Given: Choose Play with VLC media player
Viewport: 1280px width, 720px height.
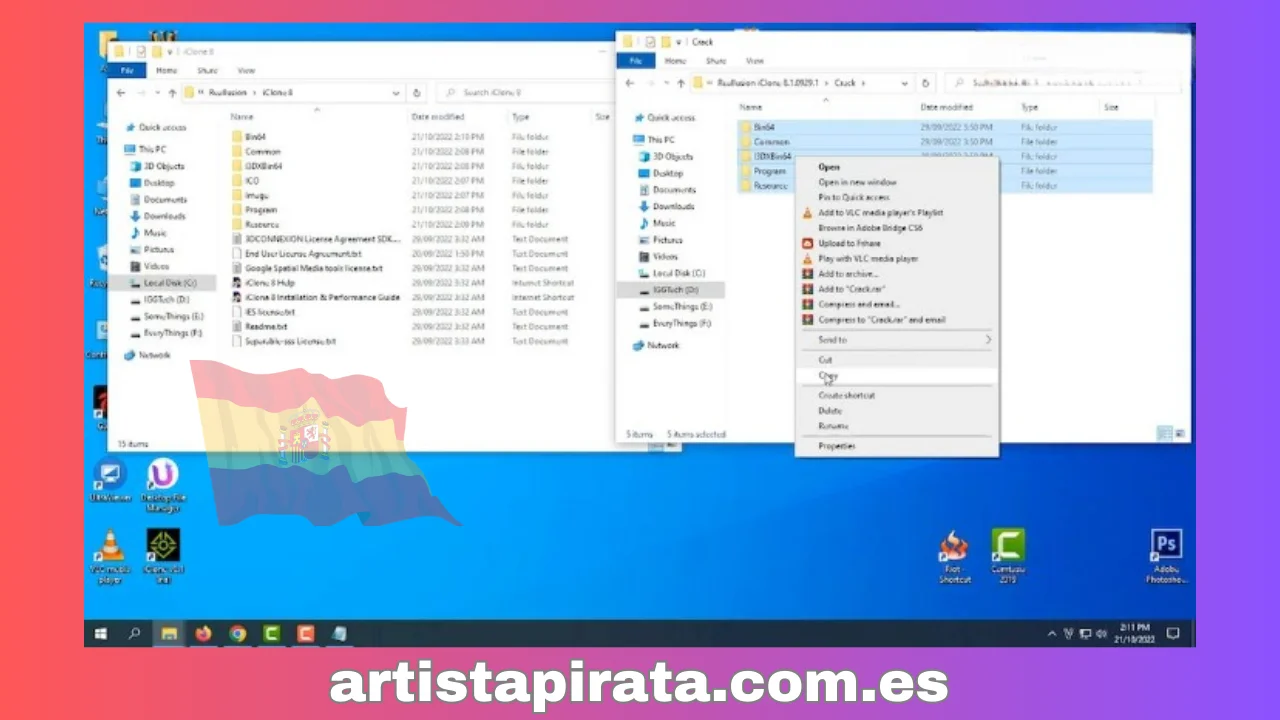Looking at the screenshot, I should click(x=898, y=259).
